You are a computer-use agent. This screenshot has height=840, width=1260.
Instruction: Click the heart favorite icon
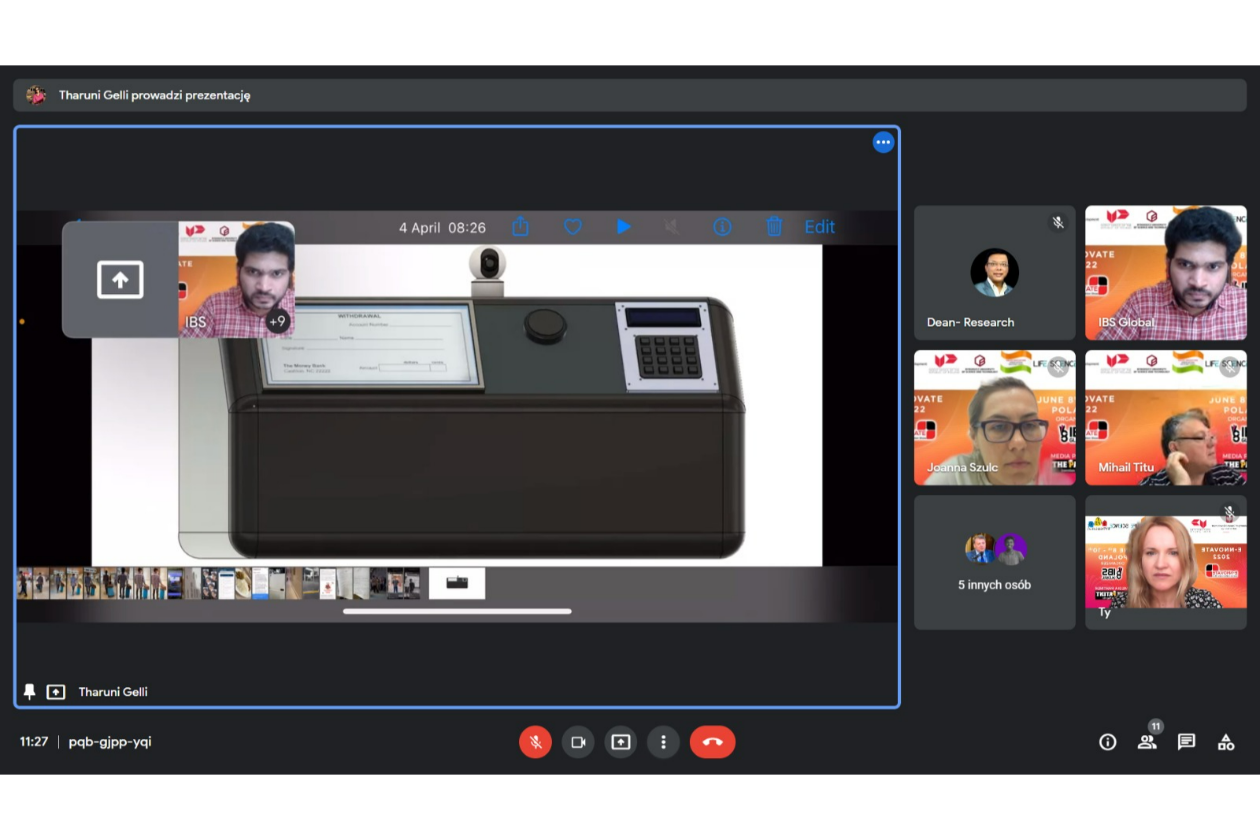coord(573,227)
